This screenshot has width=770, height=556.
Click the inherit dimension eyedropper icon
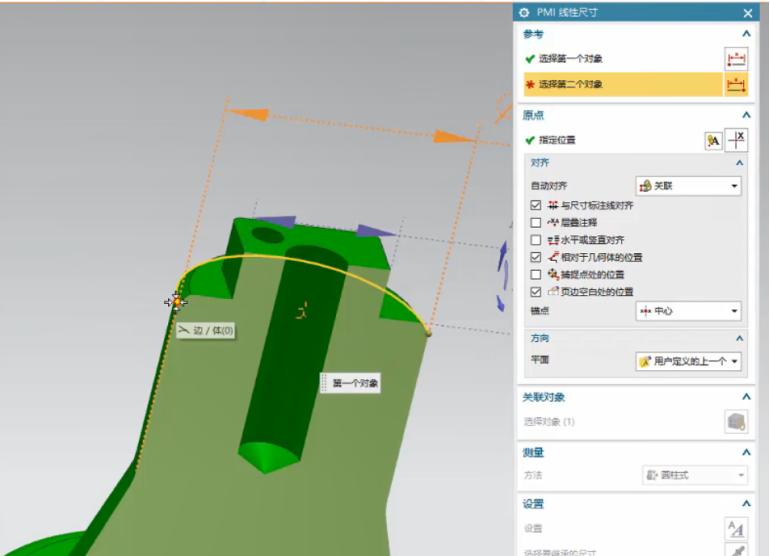click(736, 551)
